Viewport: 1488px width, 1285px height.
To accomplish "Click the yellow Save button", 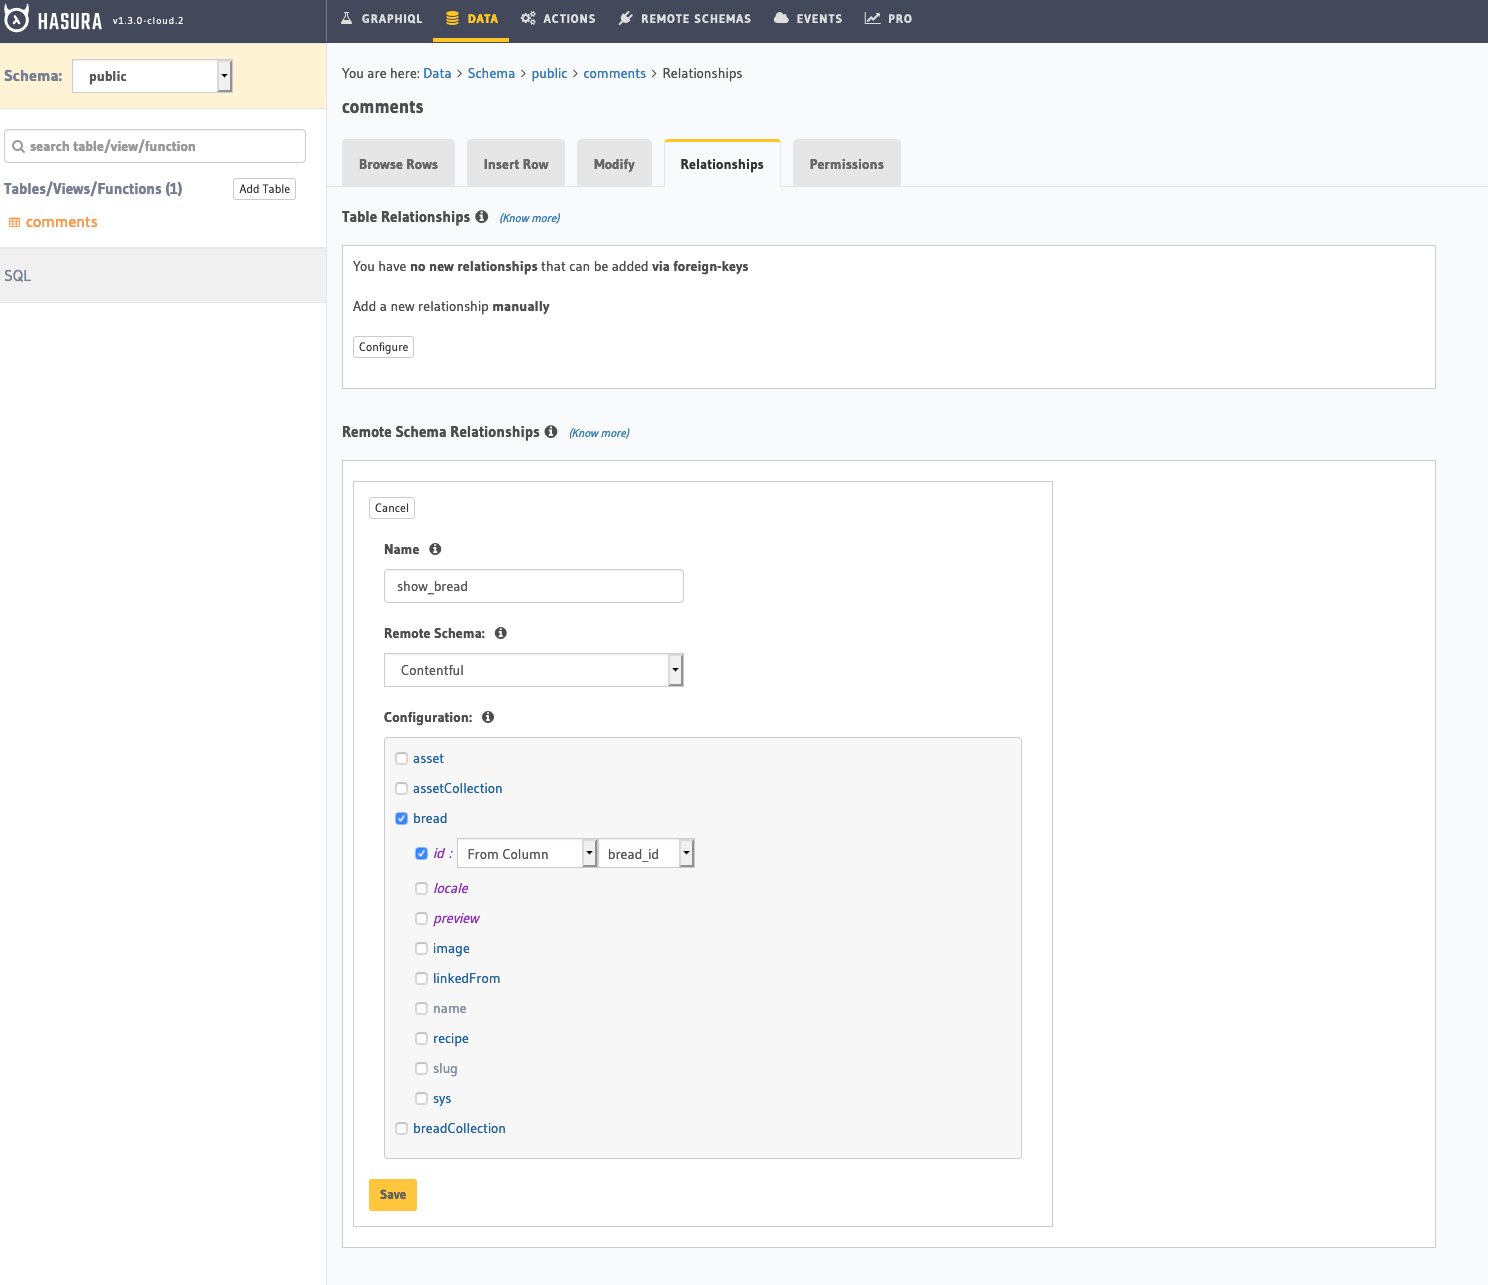I will tap(393, 1194).
